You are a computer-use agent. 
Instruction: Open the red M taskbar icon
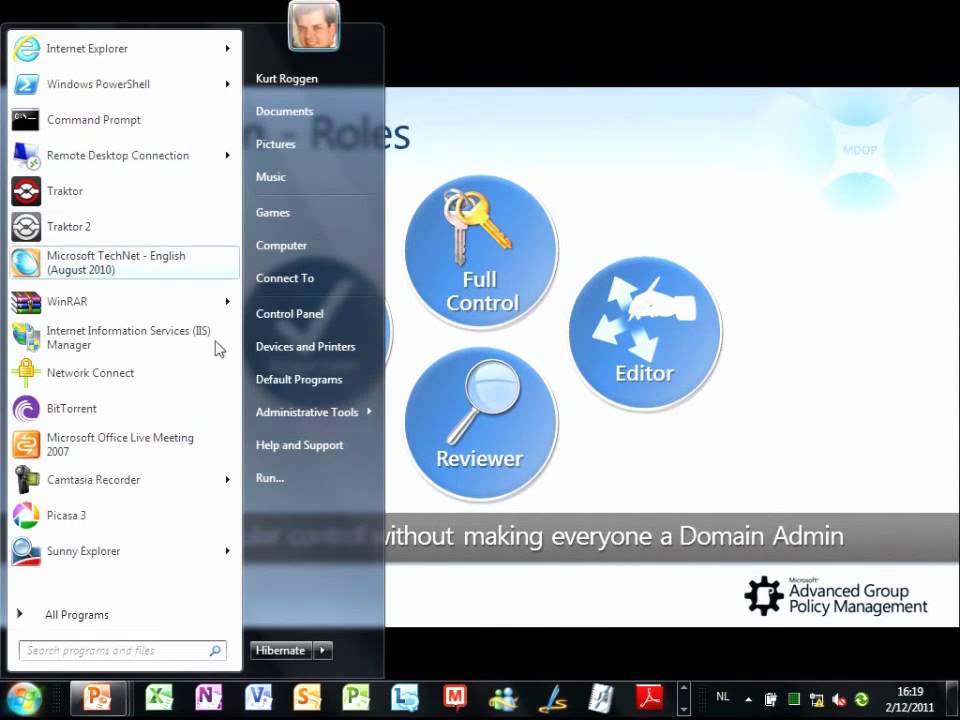[x=454, y=697]
